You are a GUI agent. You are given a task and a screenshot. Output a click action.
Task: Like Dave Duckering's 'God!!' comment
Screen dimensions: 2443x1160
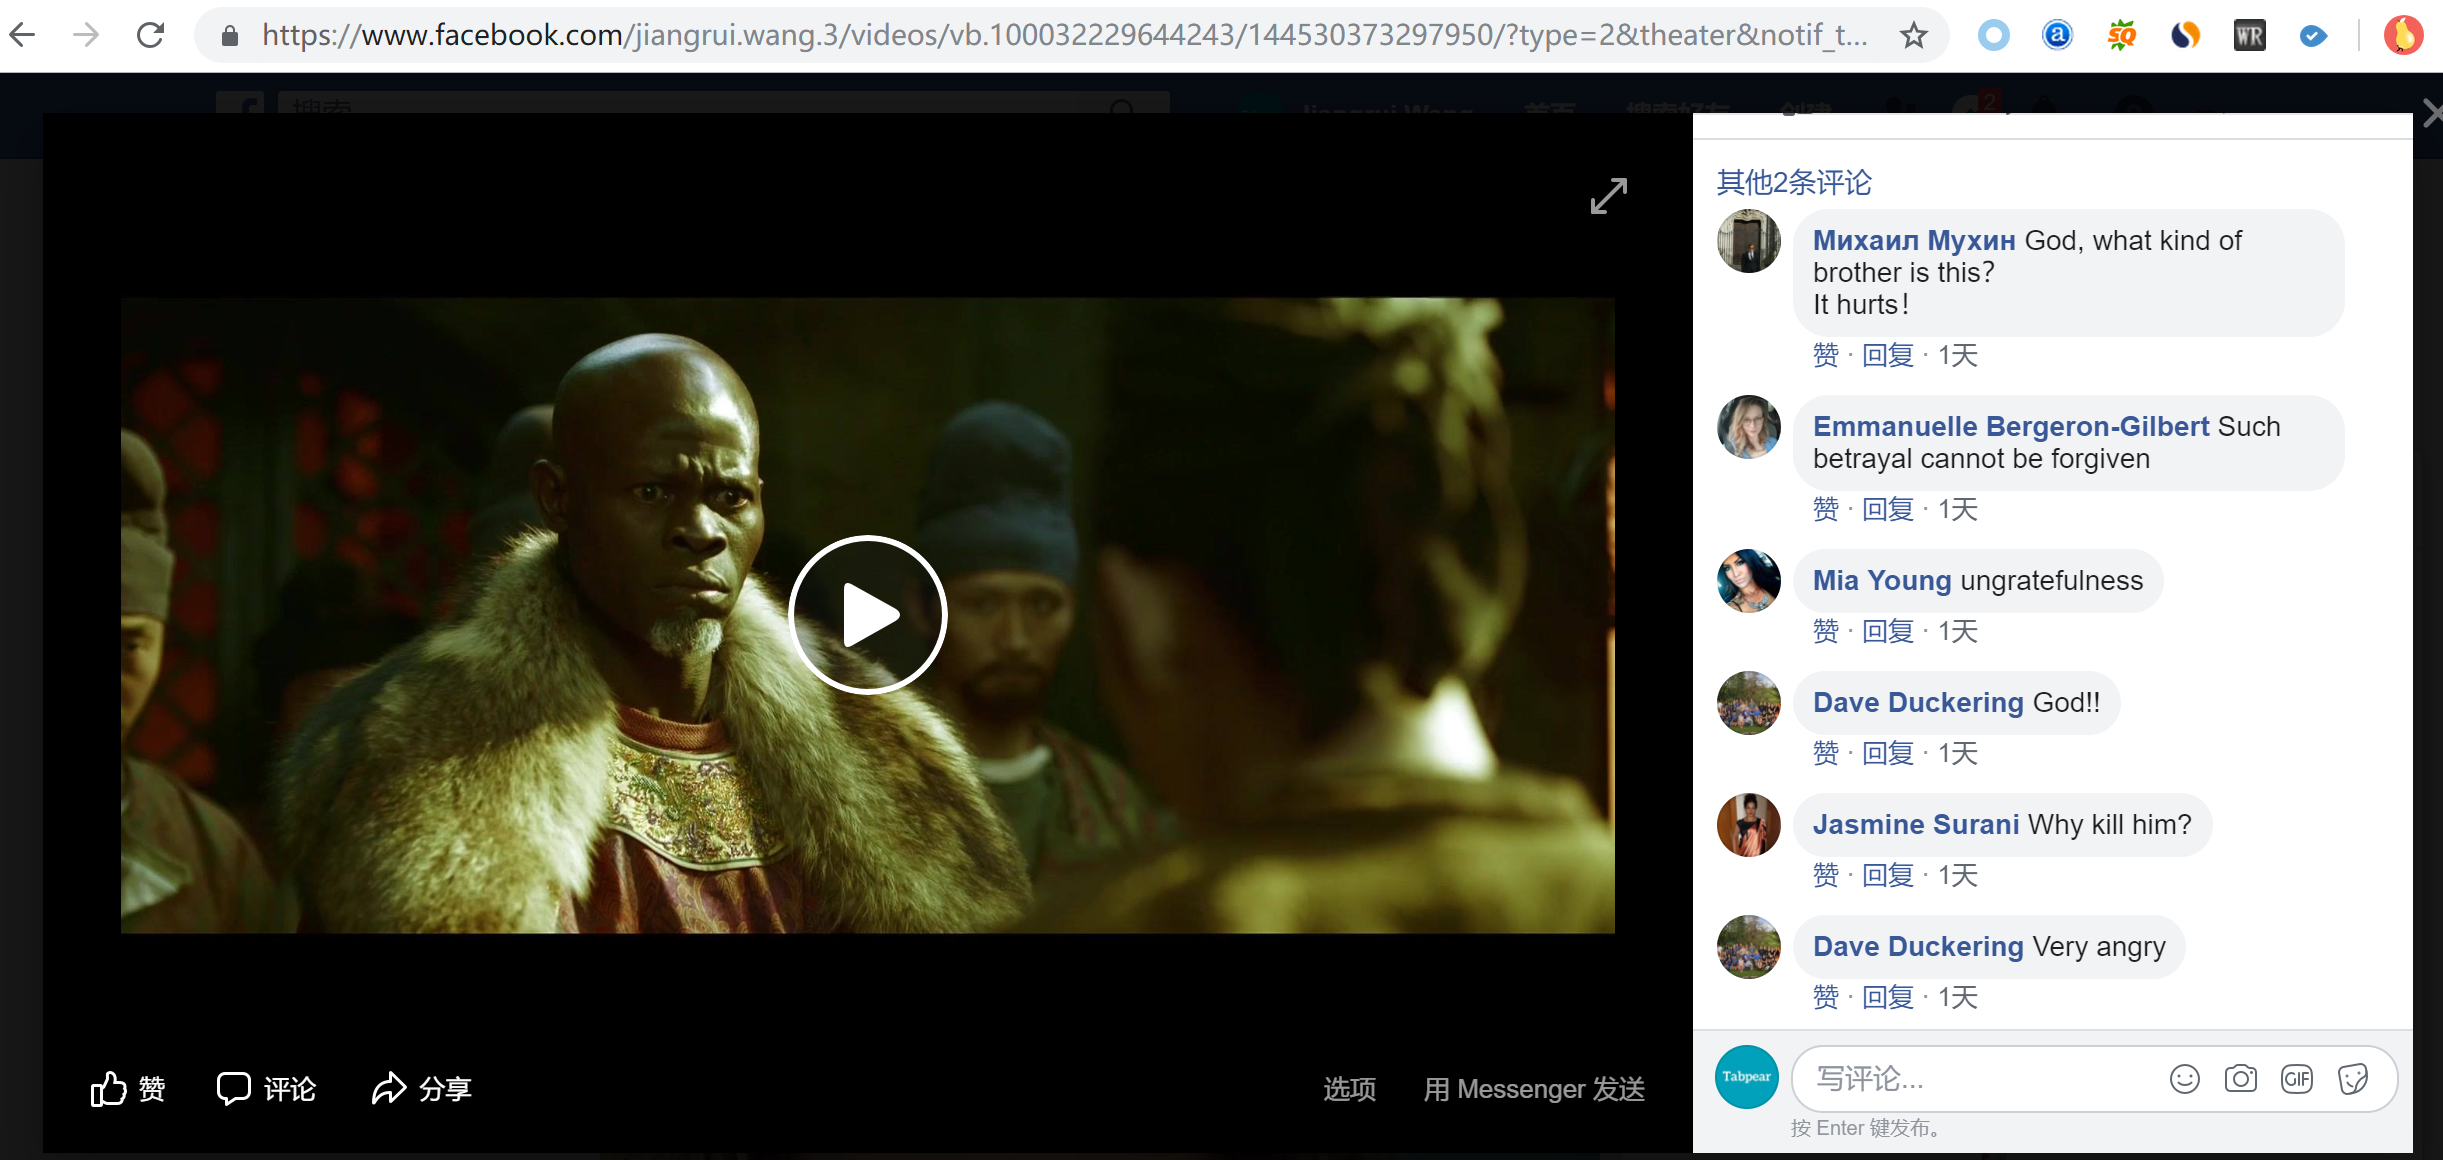(1826, 753)
